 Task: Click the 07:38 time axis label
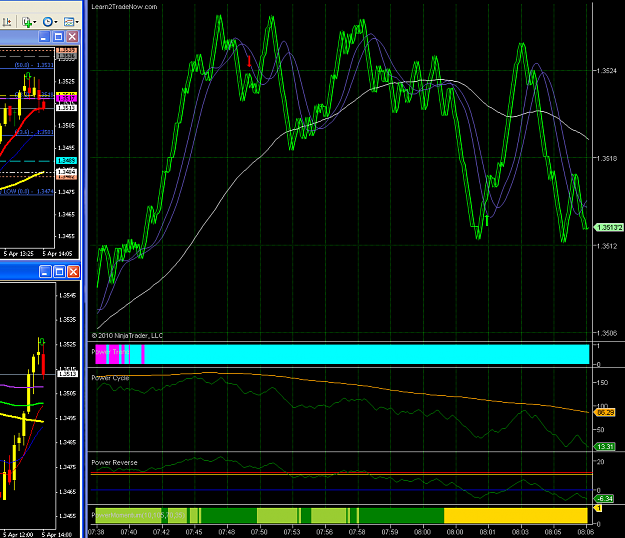96,532
